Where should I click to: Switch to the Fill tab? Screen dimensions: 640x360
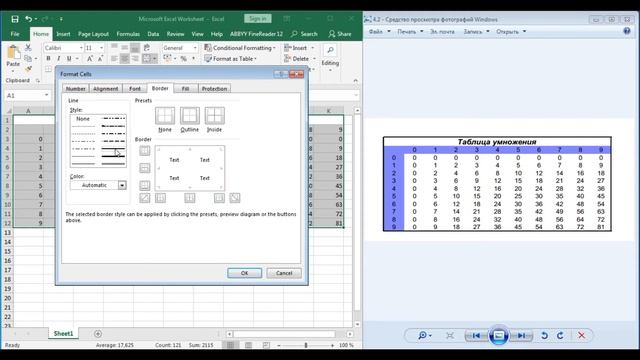coord(185,89)
